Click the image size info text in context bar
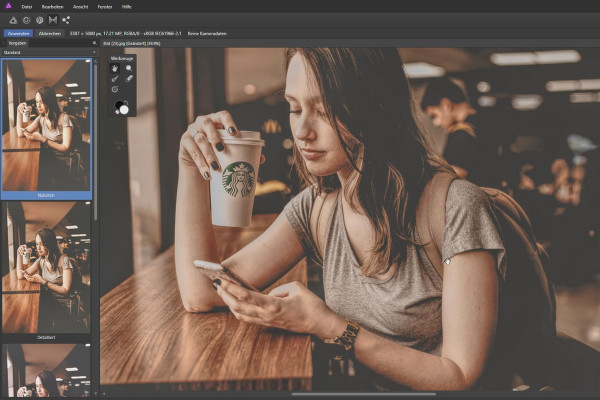600x400 pixels. click(x=126, y=34)
